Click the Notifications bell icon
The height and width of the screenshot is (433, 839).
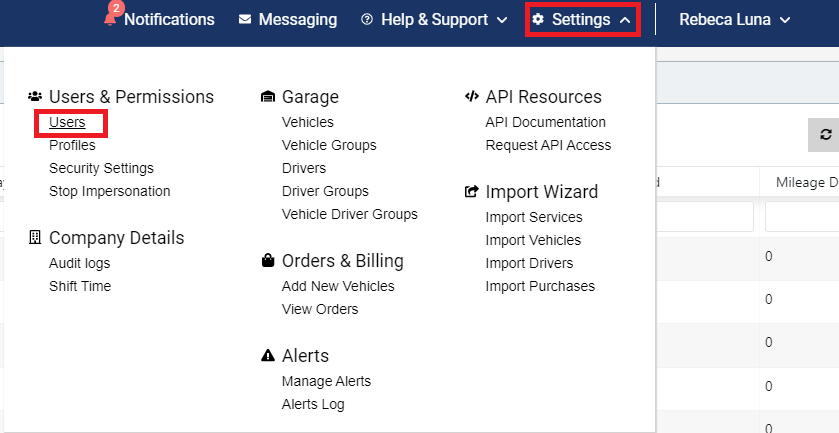(110, 20)
